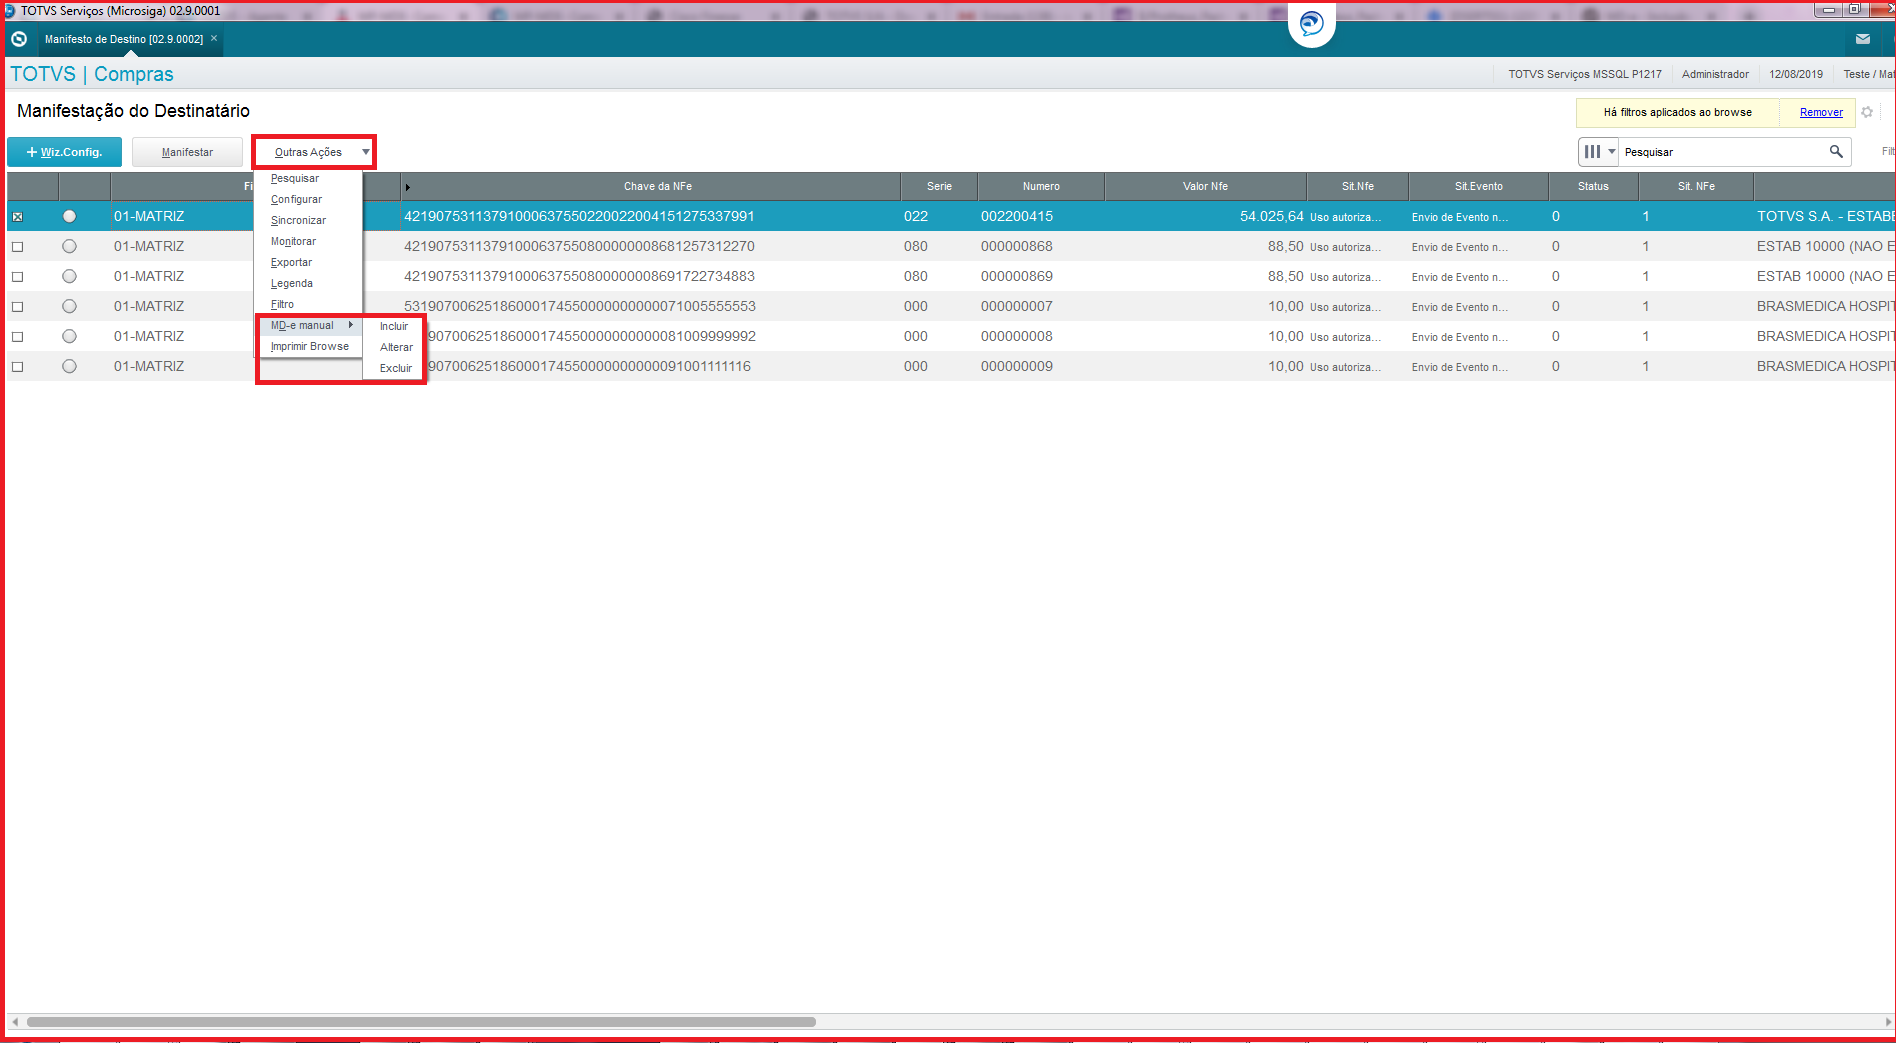The width and height of the screenshot is (1896, 1043).
Task: Click the Wiz.Config. button
Action: 64,152
